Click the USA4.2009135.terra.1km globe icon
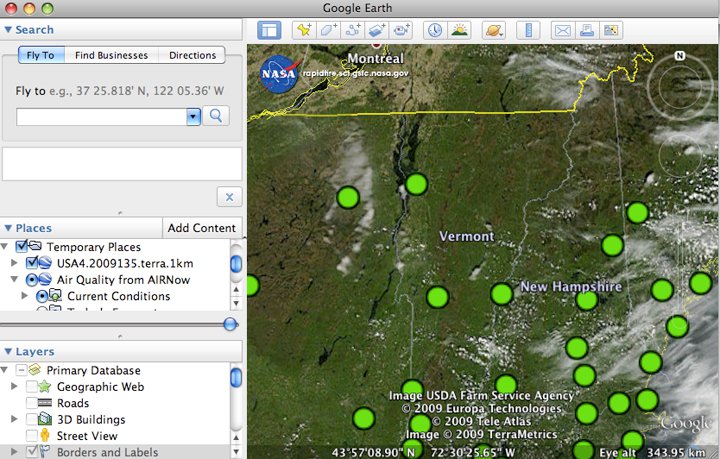 (x=45, y=263)
